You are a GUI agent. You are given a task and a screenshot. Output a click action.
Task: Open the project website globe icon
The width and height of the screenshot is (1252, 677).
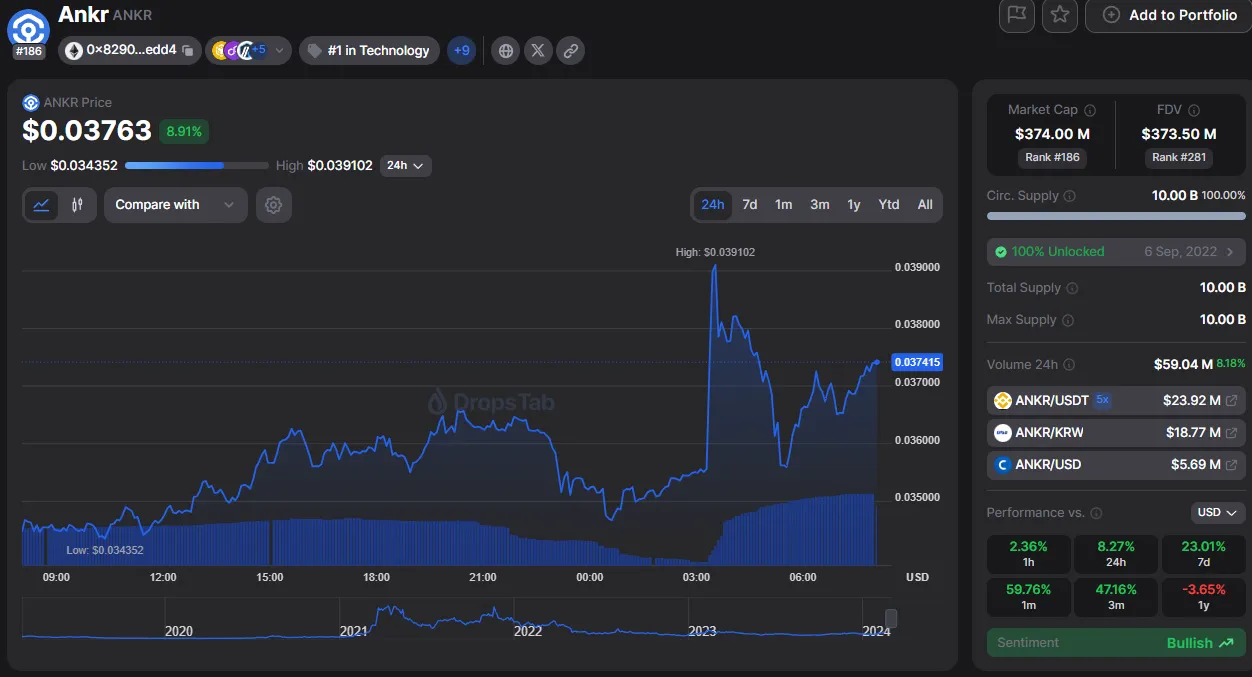506,50
